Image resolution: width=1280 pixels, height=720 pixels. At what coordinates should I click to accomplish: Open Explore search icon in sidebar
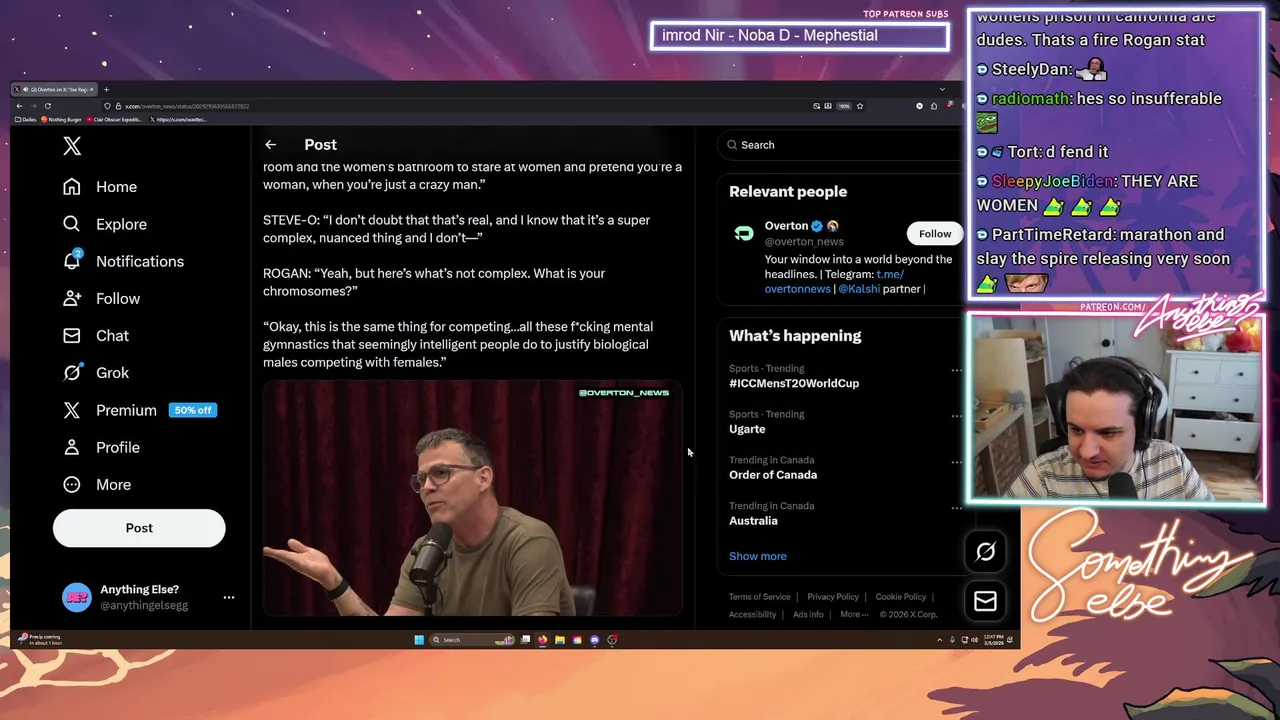point(72,224)
